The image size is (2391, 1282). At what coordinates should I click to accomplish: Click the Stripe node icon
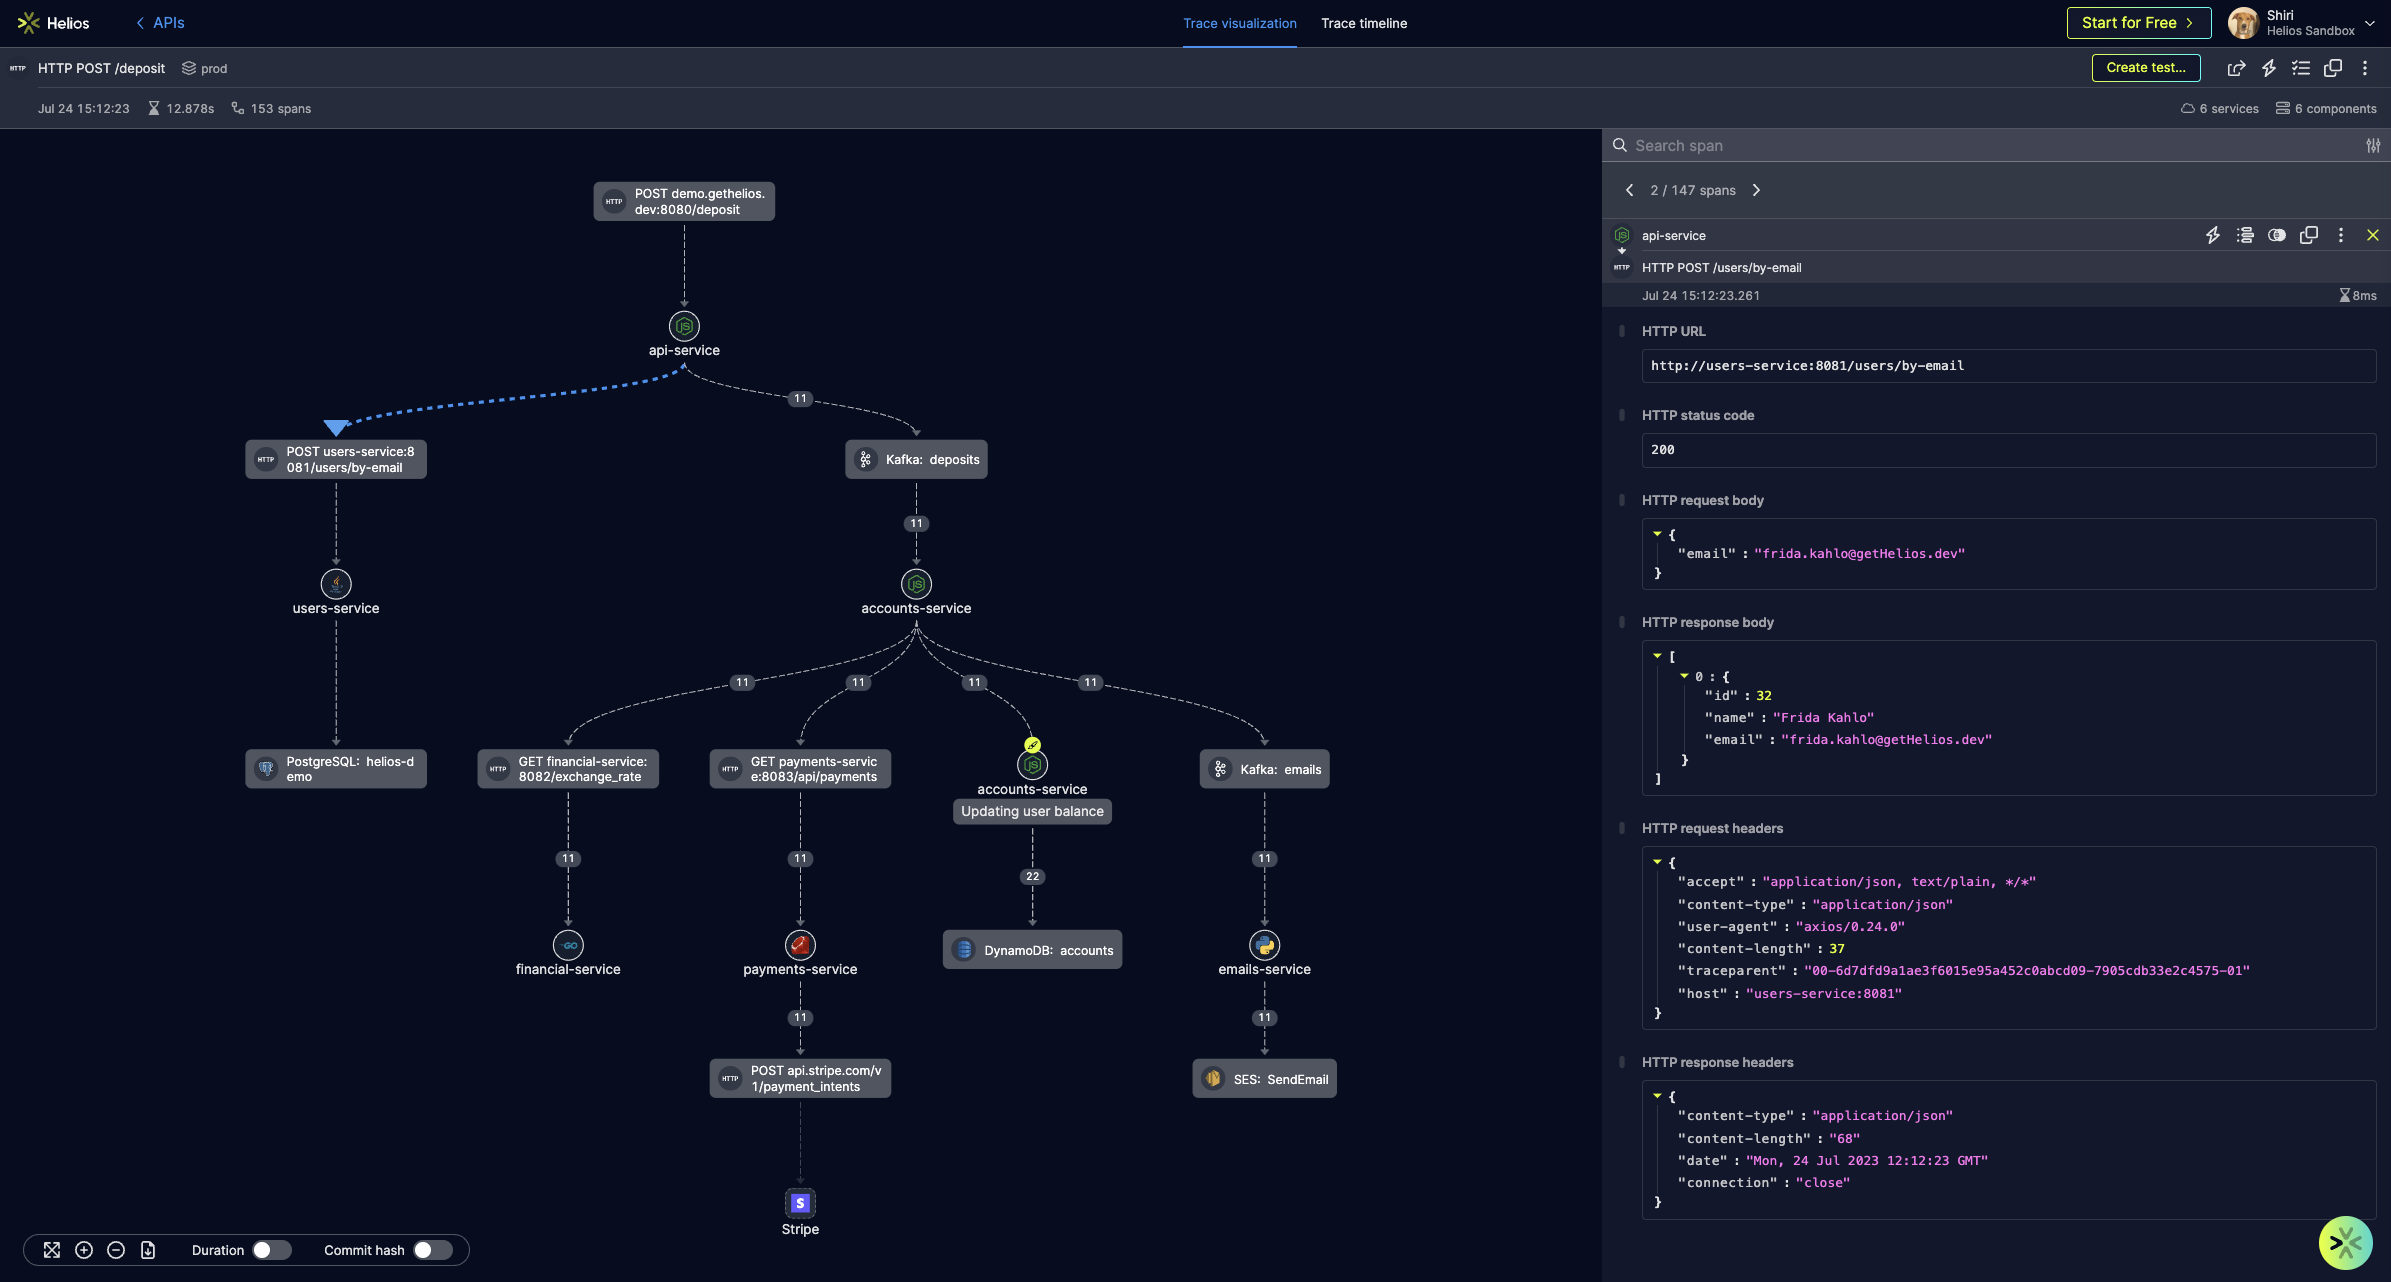coord(800,1203)
